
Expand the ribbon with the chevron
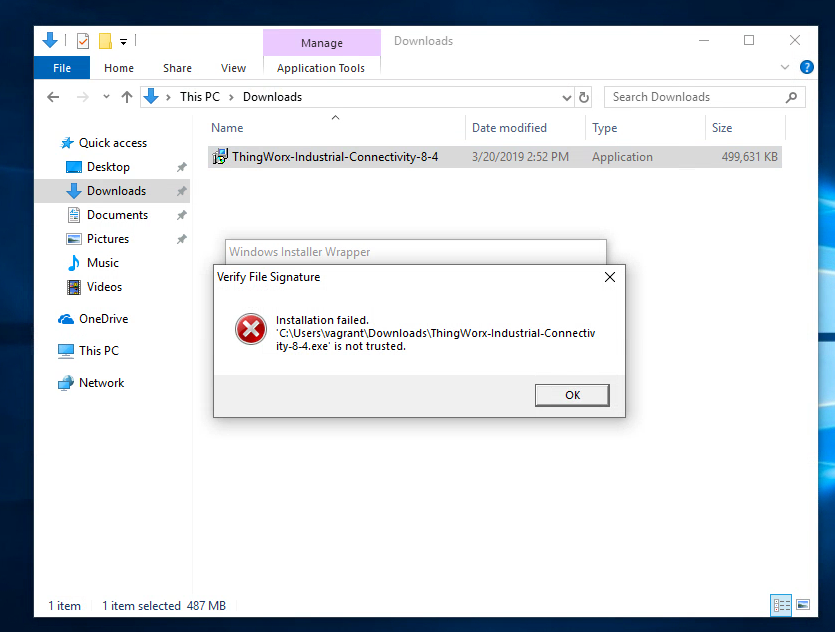pos(784,67)
